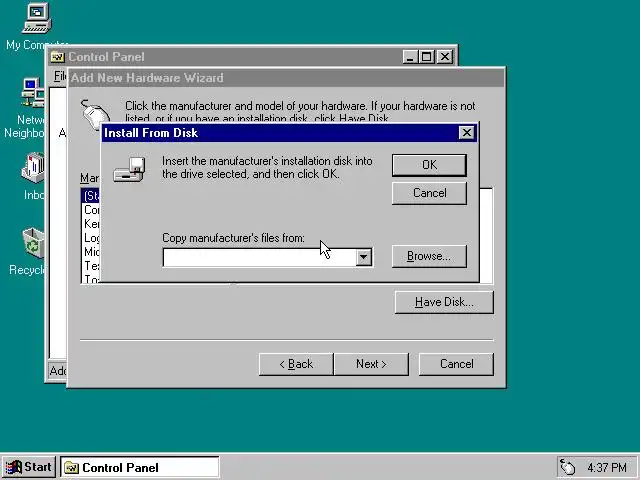
Task: Maximize the Control Panel window
Action: pos(426,57)
